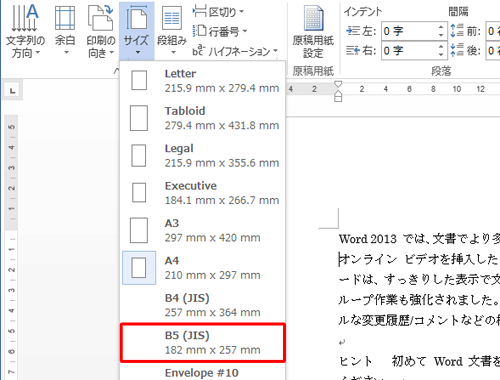This screenshot has width=500, height=380.
Task: Click the vertical ruler on the left
Action: (x=11, y=247)
